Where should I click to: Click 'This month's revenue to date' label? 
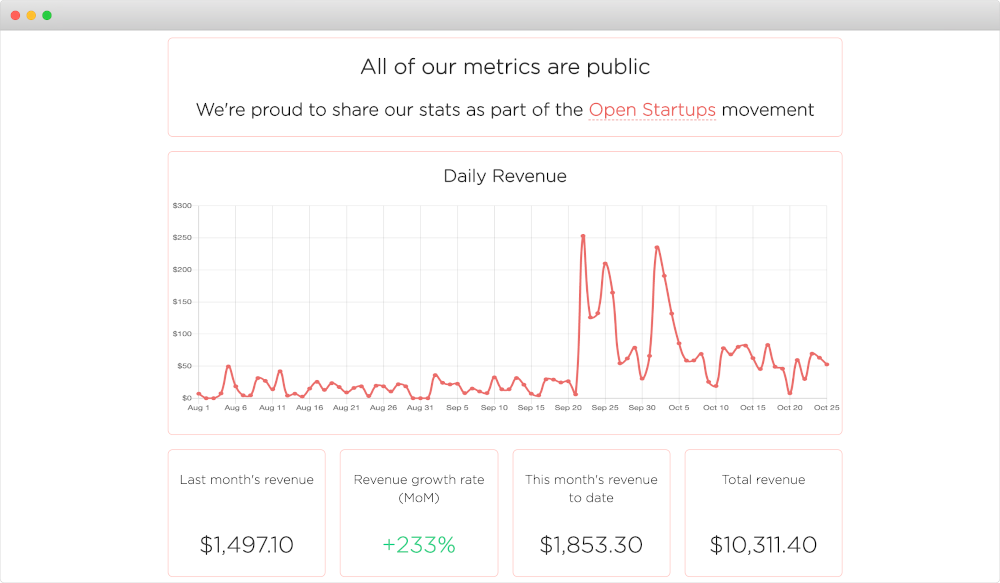tap(591, 489)
